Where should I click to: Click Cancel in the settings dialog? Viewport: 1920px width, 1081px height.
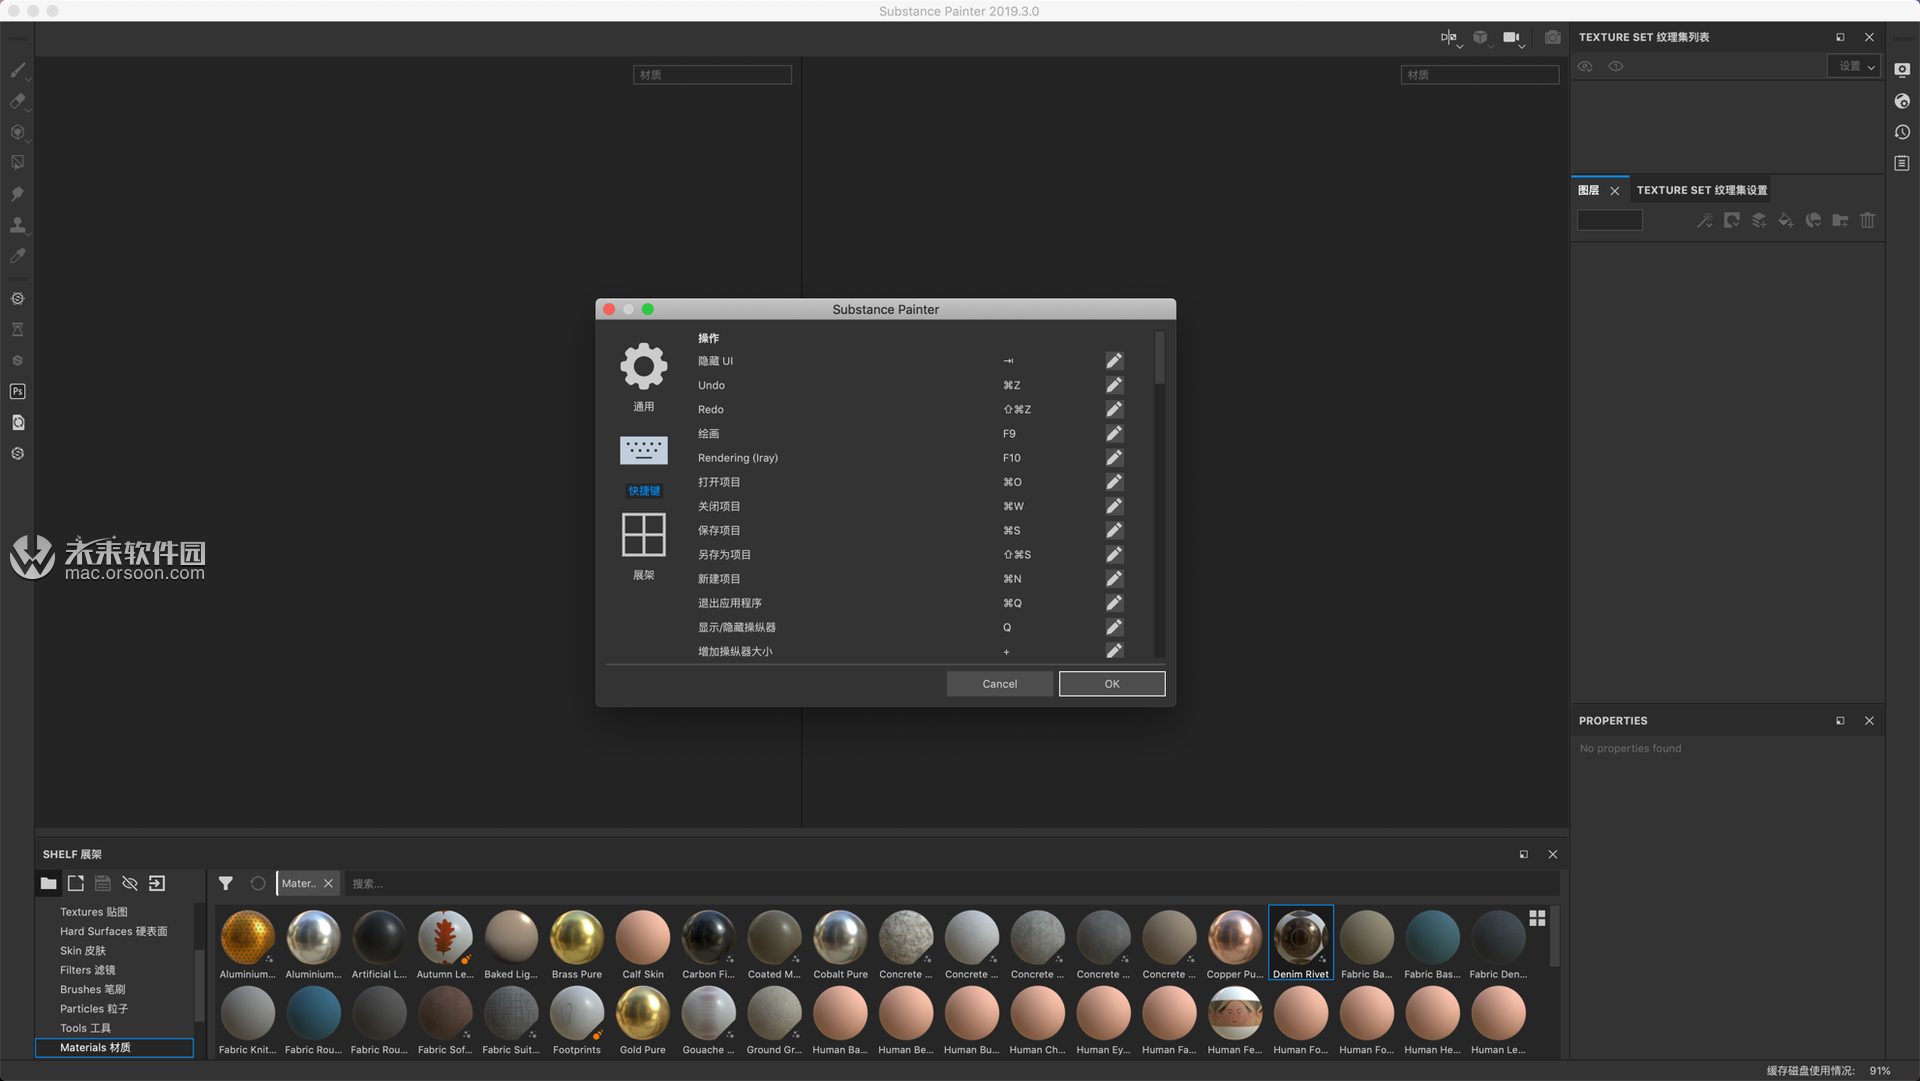pos(1000,684)
